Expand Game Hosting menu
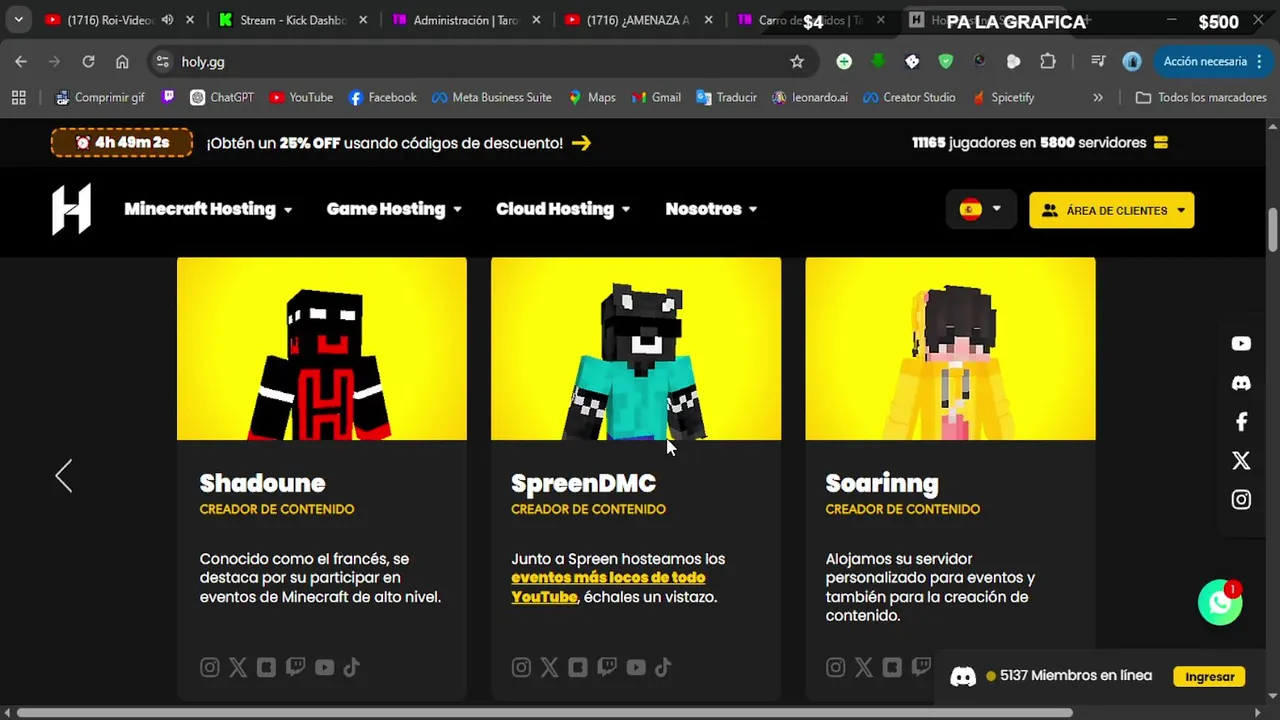Viewport: 1280px width, 720px height. [x=394, y=209]
